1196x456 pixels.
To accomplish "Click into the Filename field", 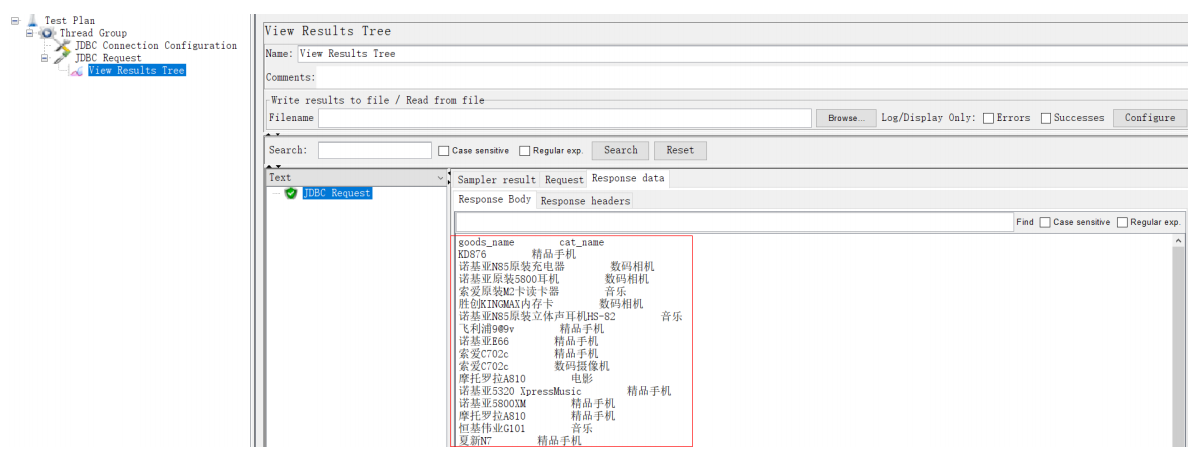I will click(564, 118).
